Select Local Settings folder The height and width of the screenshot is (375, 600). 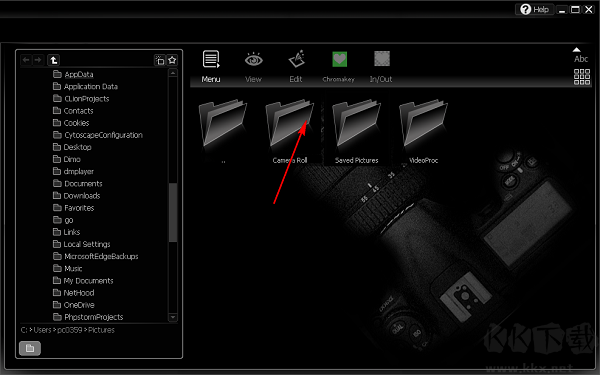click(82, 244)
